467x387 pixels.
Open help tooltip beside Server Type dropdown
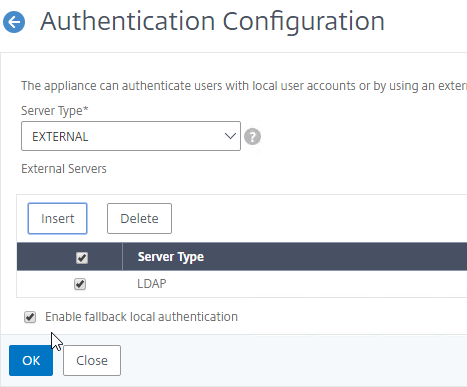point(252,137)
